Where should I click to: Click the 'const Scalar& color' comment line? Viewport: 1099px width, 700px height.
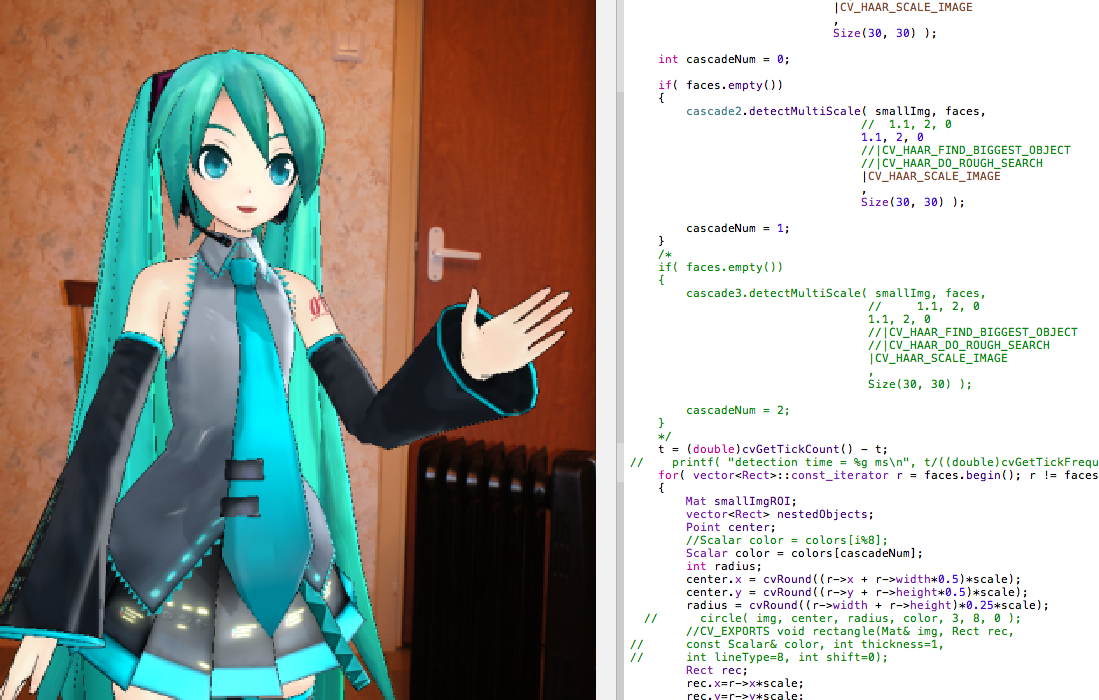[786, 645]
